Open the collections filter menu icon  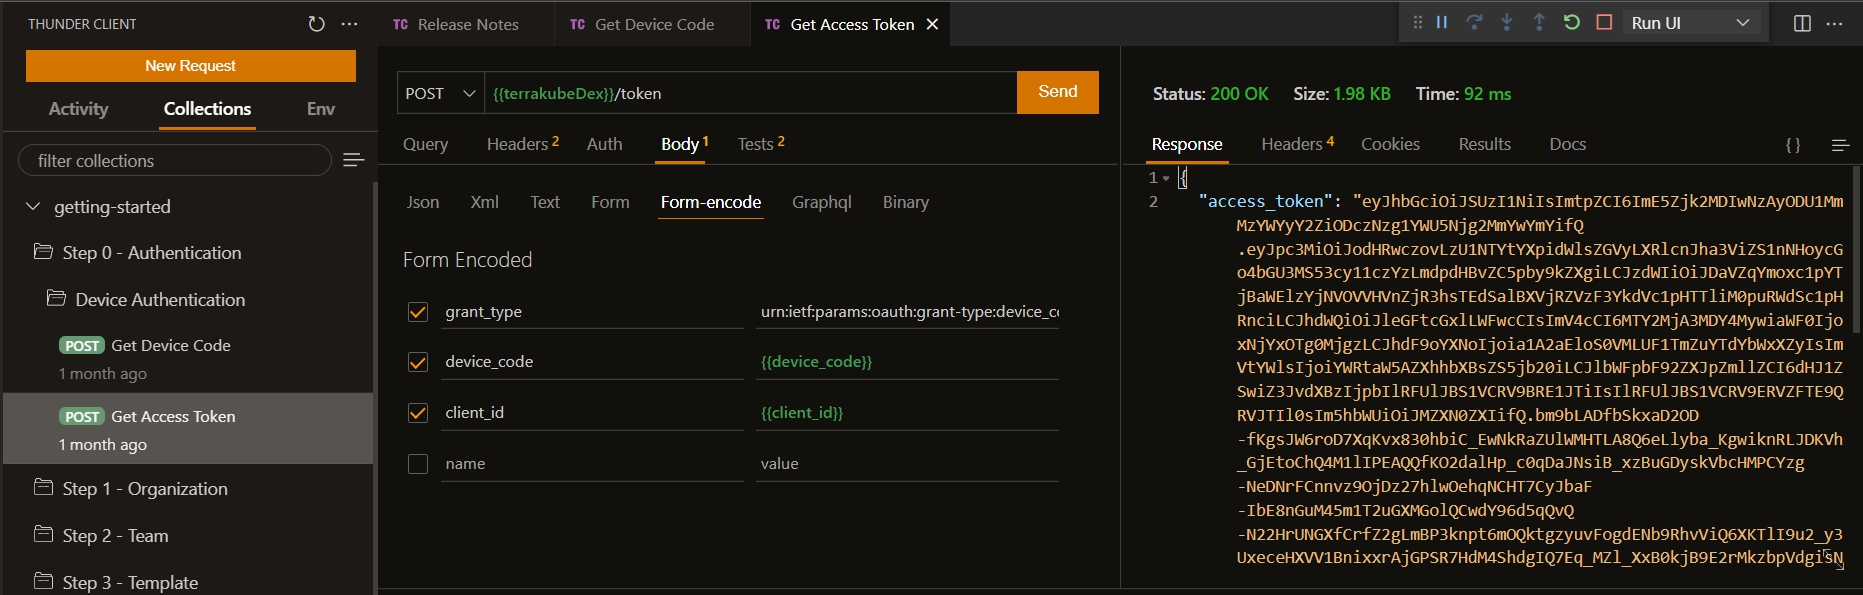353,160
